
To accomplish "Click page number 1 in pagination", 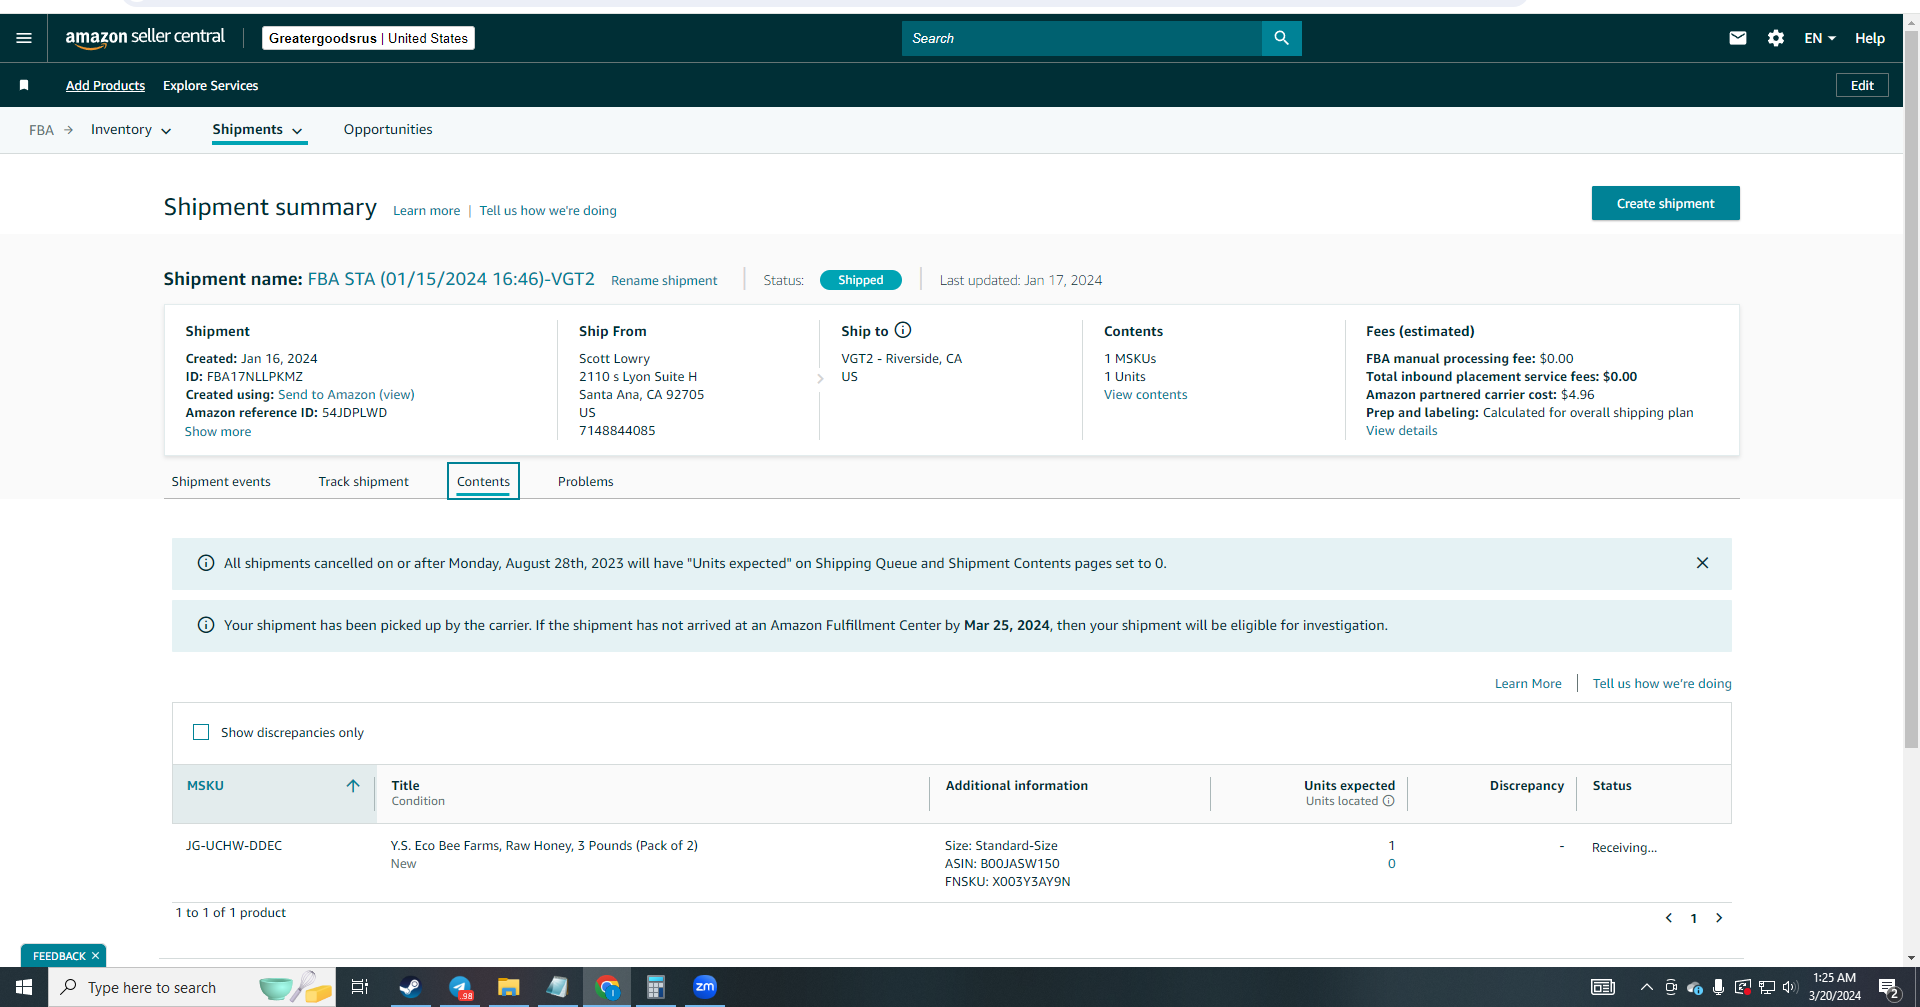I will click(x=1694, y=918).
